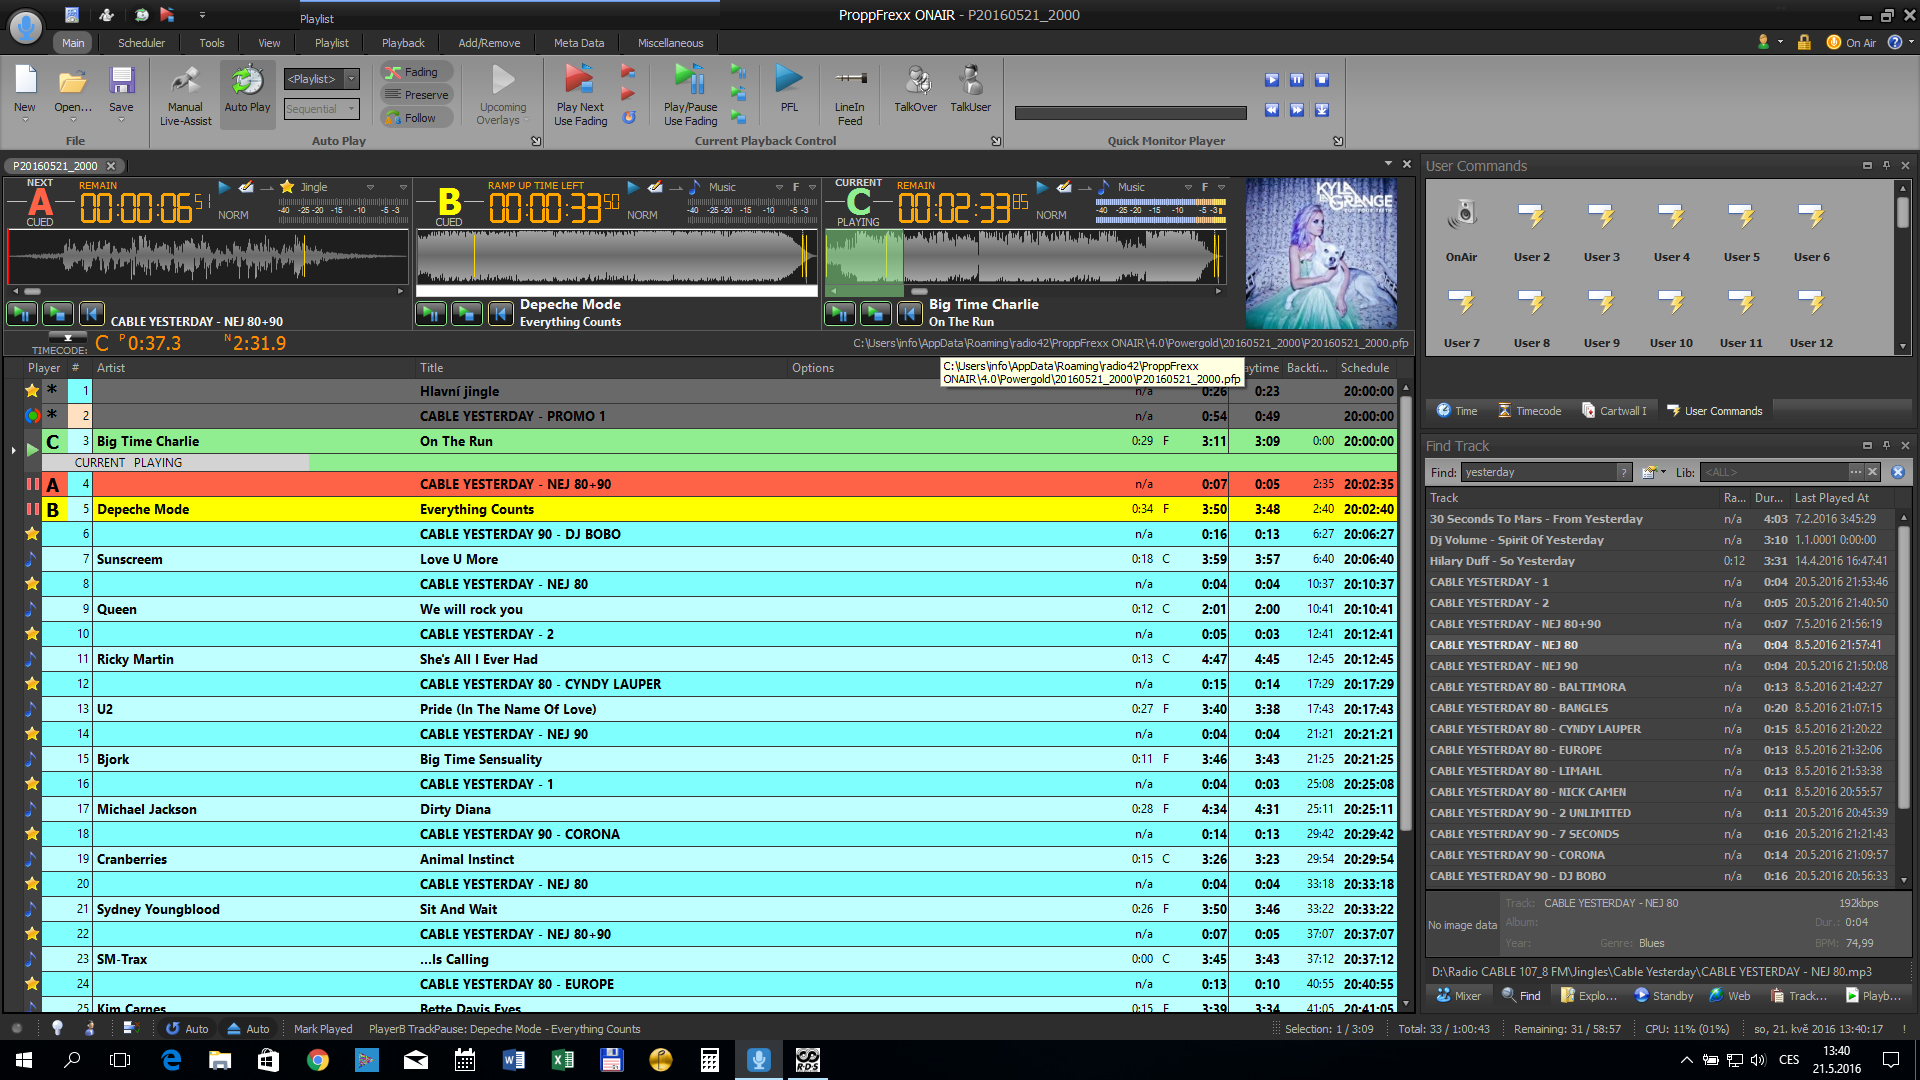Open the Quick Monitor Player group launcher
This screenshot has width=1920, height=1080.
pyautogui.click(x=1338, y=141)
